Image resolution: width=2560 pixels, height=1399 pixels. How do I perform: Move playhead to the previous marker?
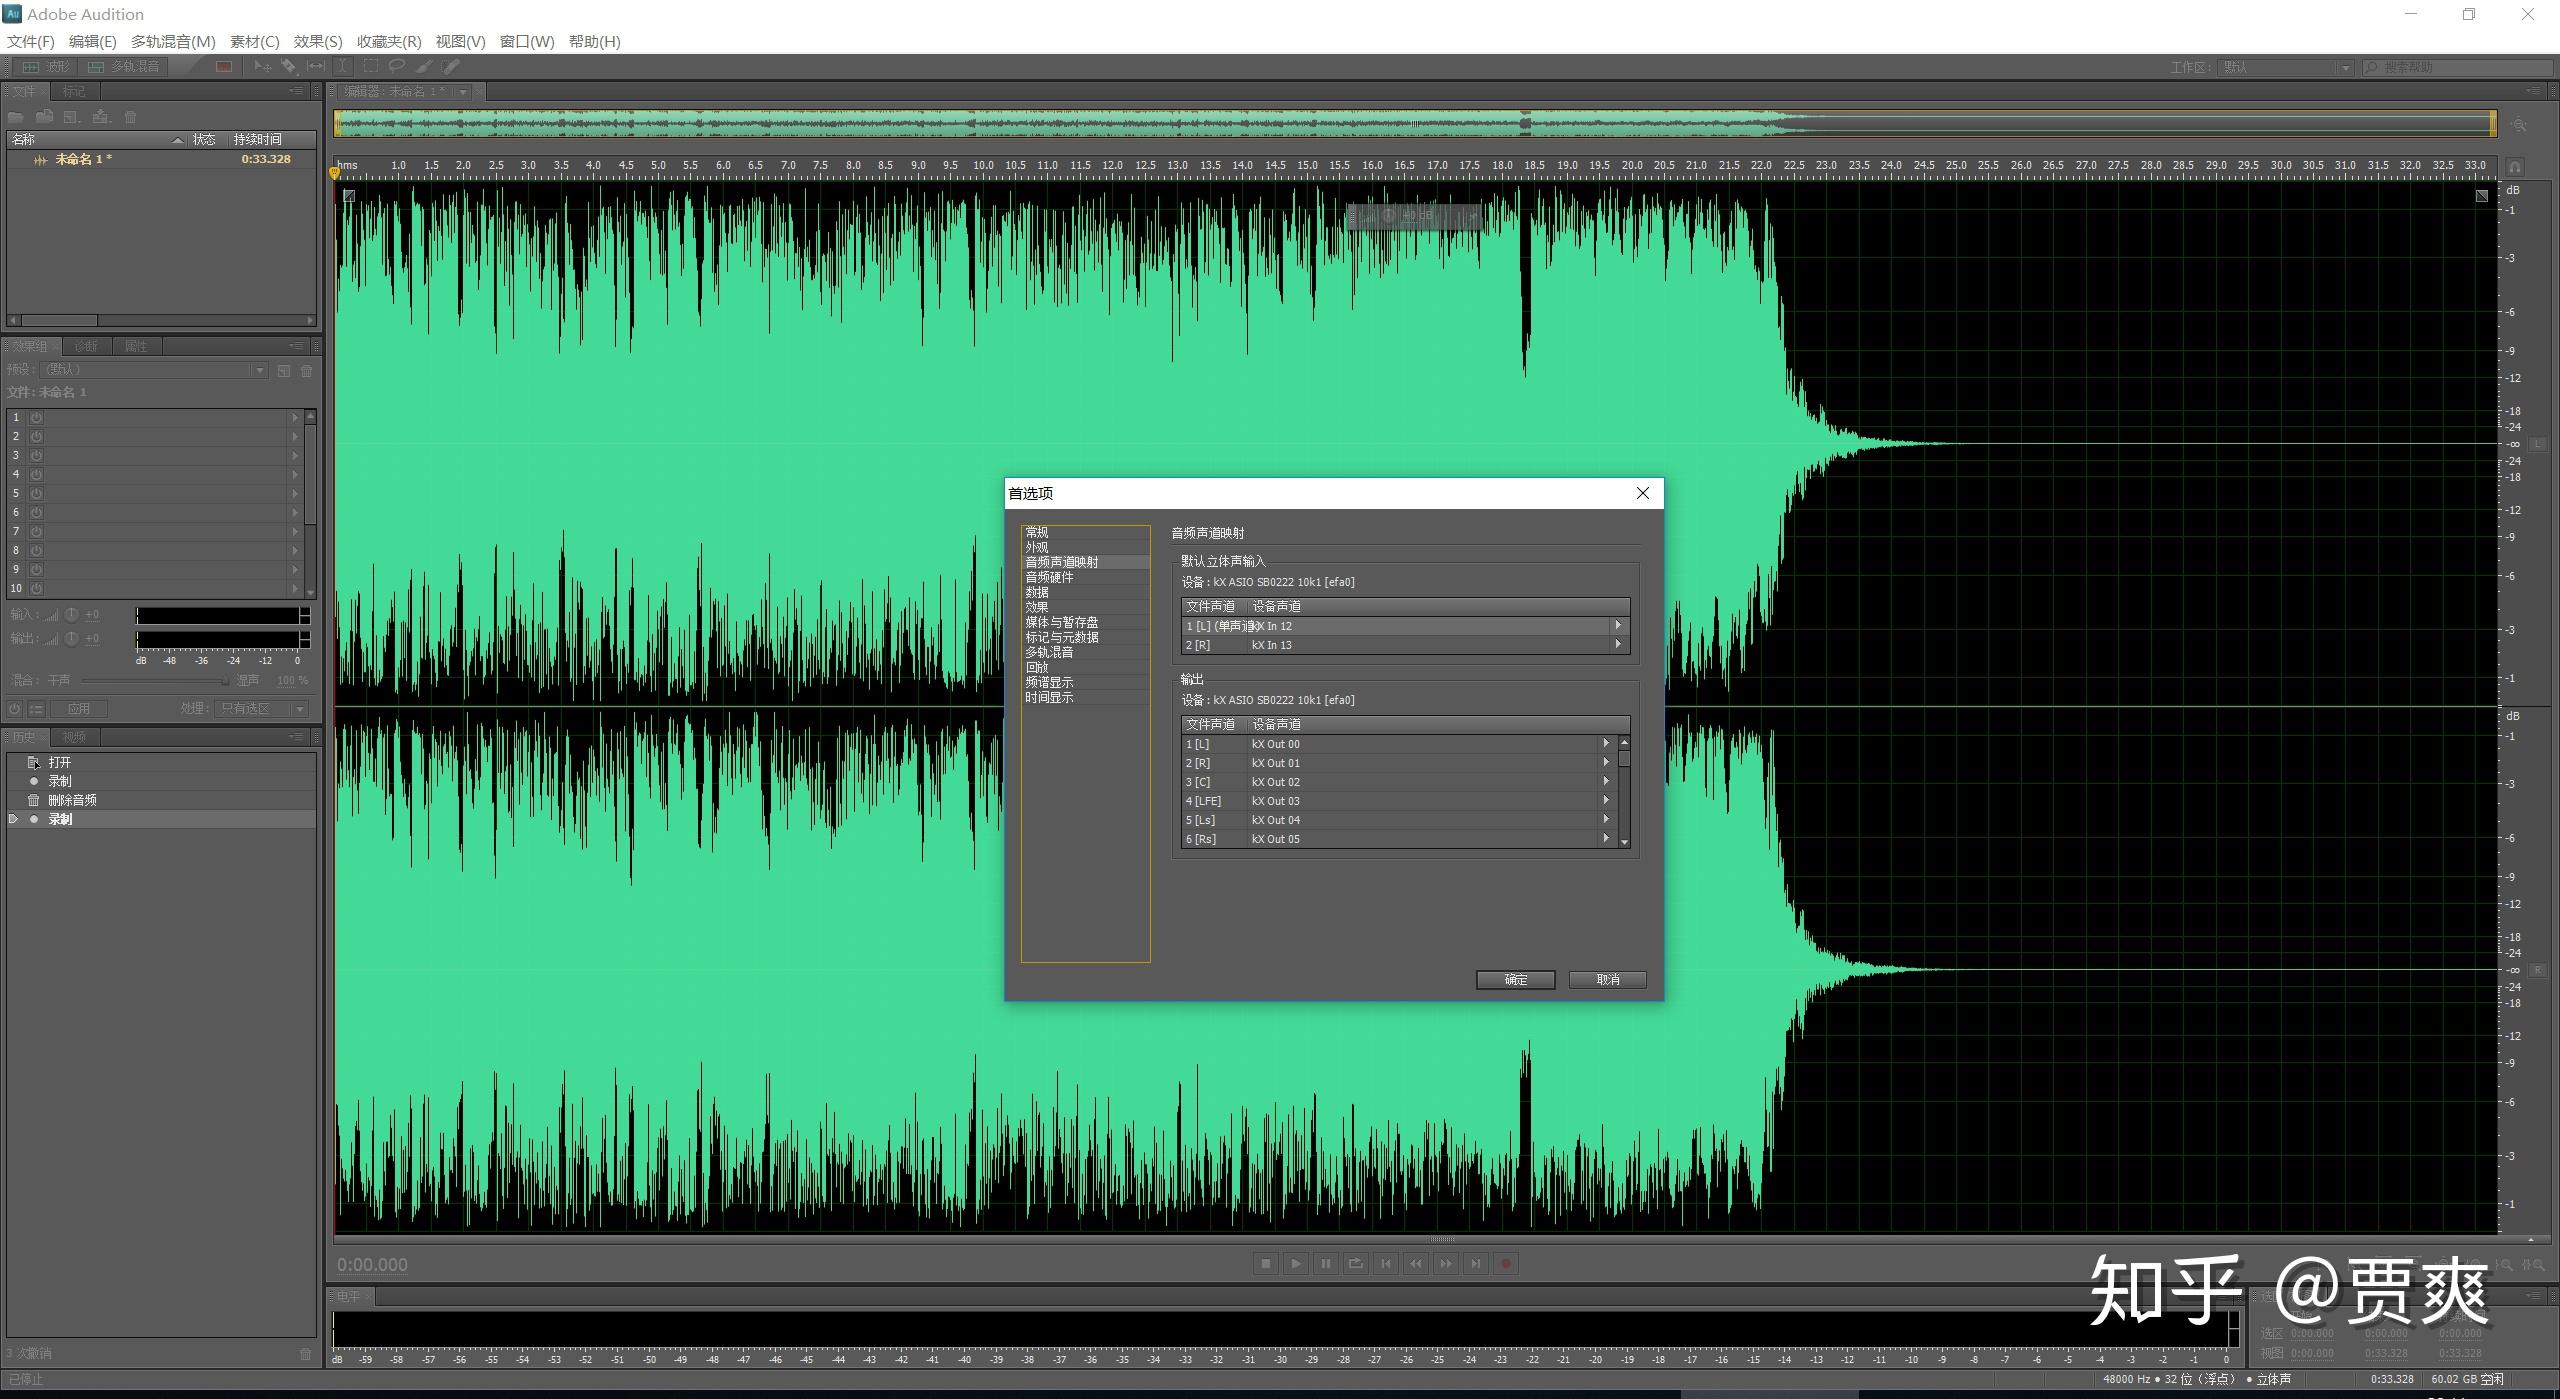click(1385, 1264)
